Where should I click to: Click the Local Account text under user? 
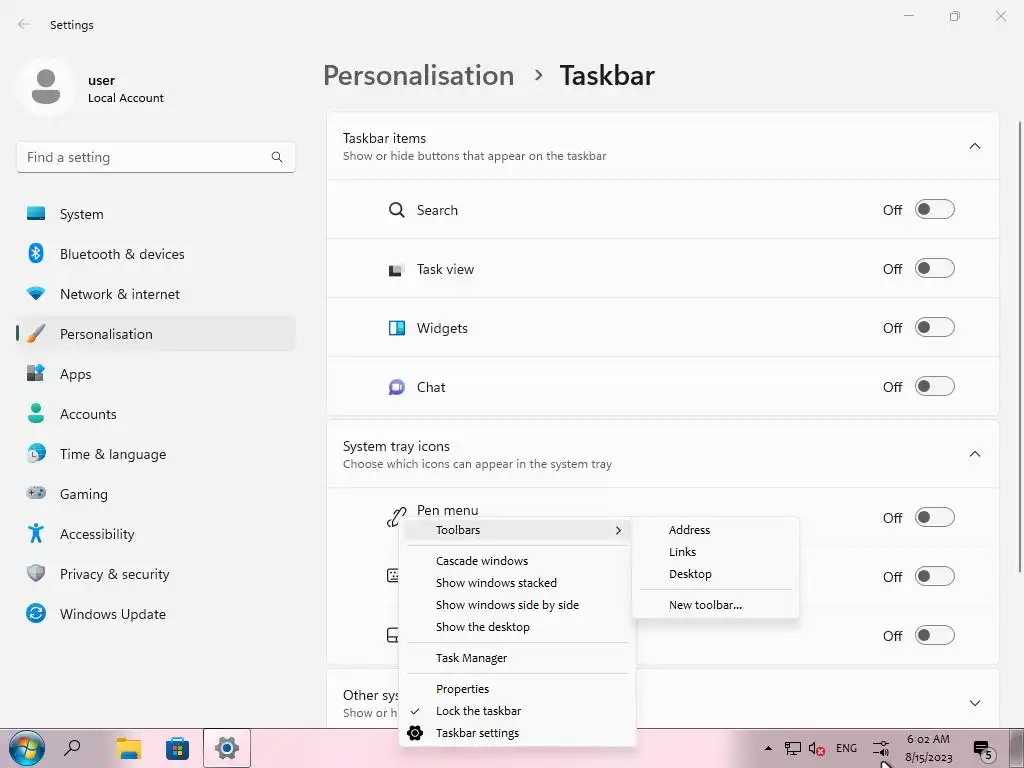(x=126, y=98)
